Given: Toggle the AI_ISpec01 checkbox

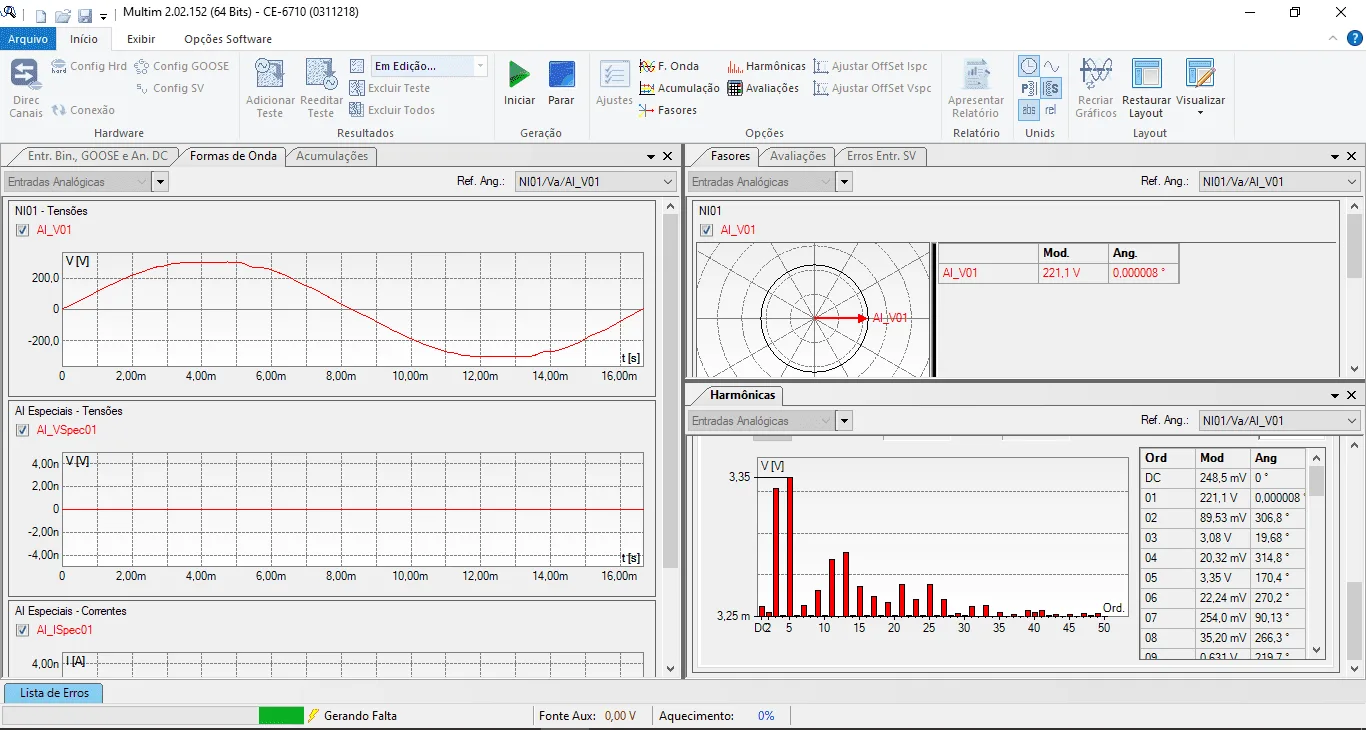Looking at the screenshot, I should point(23,630).
